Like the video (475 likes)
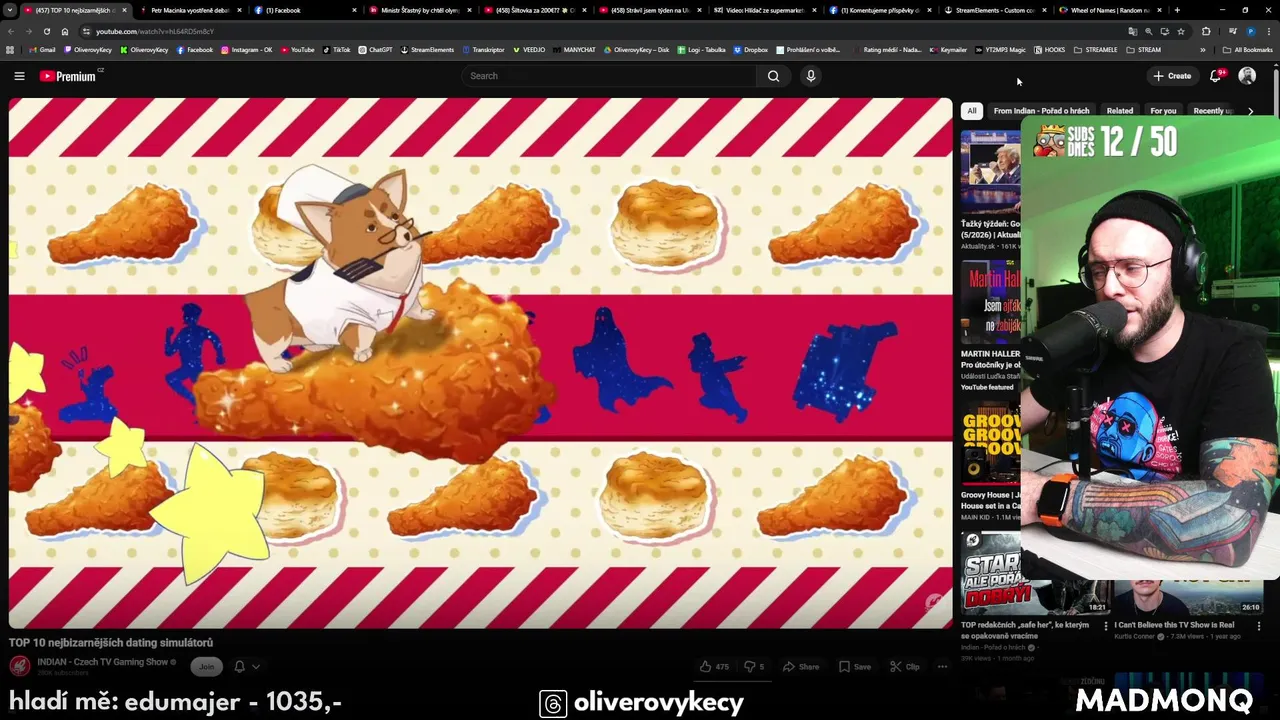The width and height of the screenshot is (1280, 720). (715, 667)
